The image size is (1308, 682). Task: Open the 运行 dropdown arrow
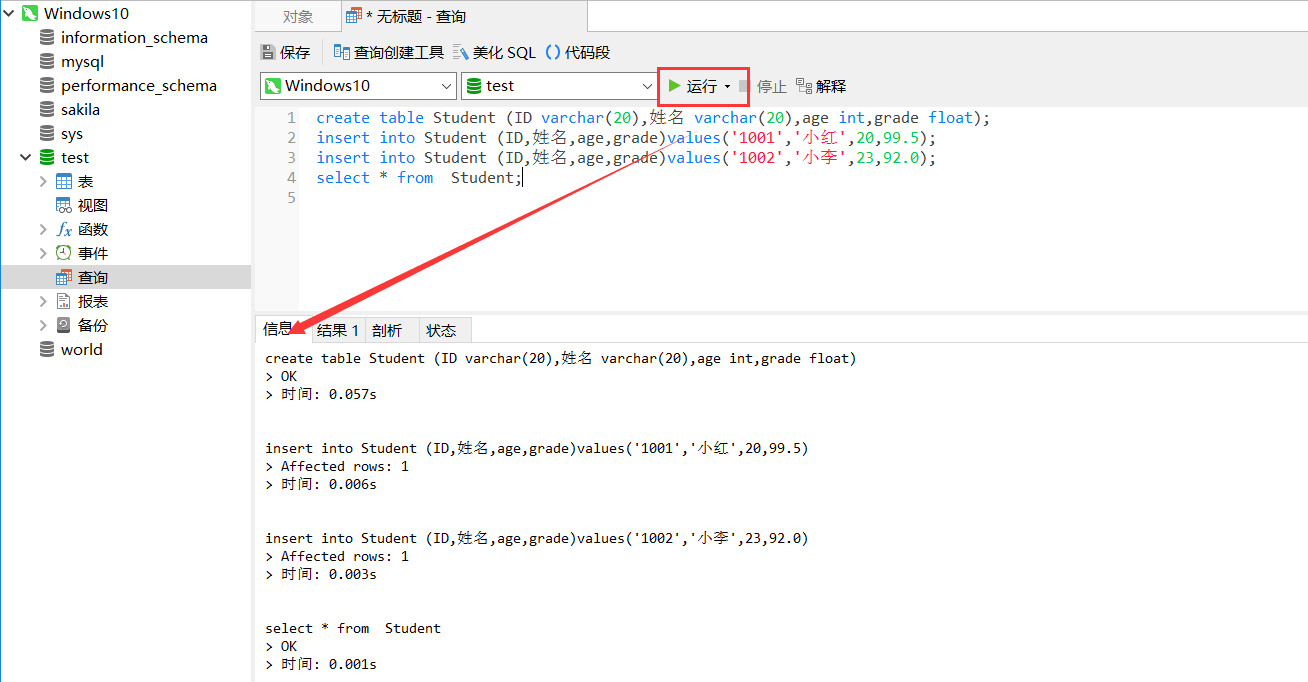click(728, 87)
